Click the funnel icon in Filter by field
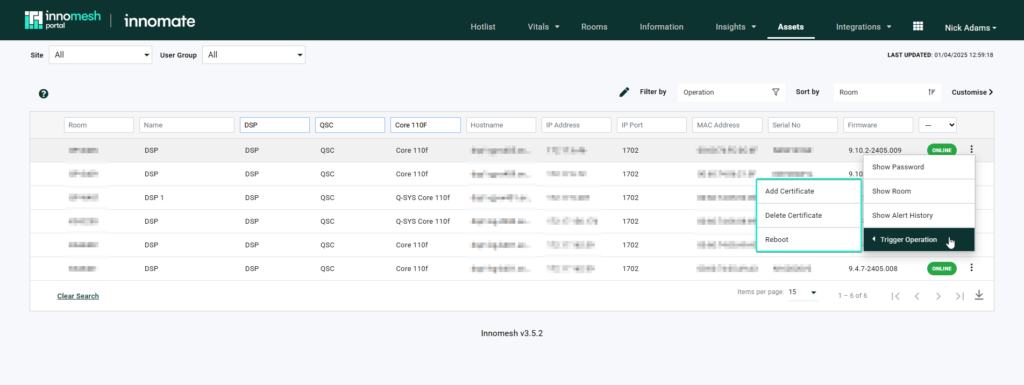The height and width of the screenshot is (385, 1024). (775, 92)
